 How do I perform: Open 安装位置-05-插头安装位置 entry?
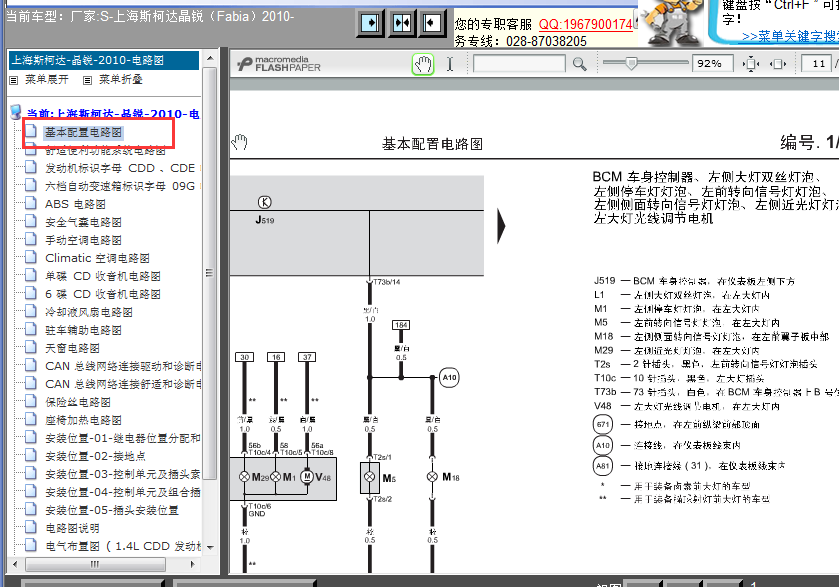[112, 510]
